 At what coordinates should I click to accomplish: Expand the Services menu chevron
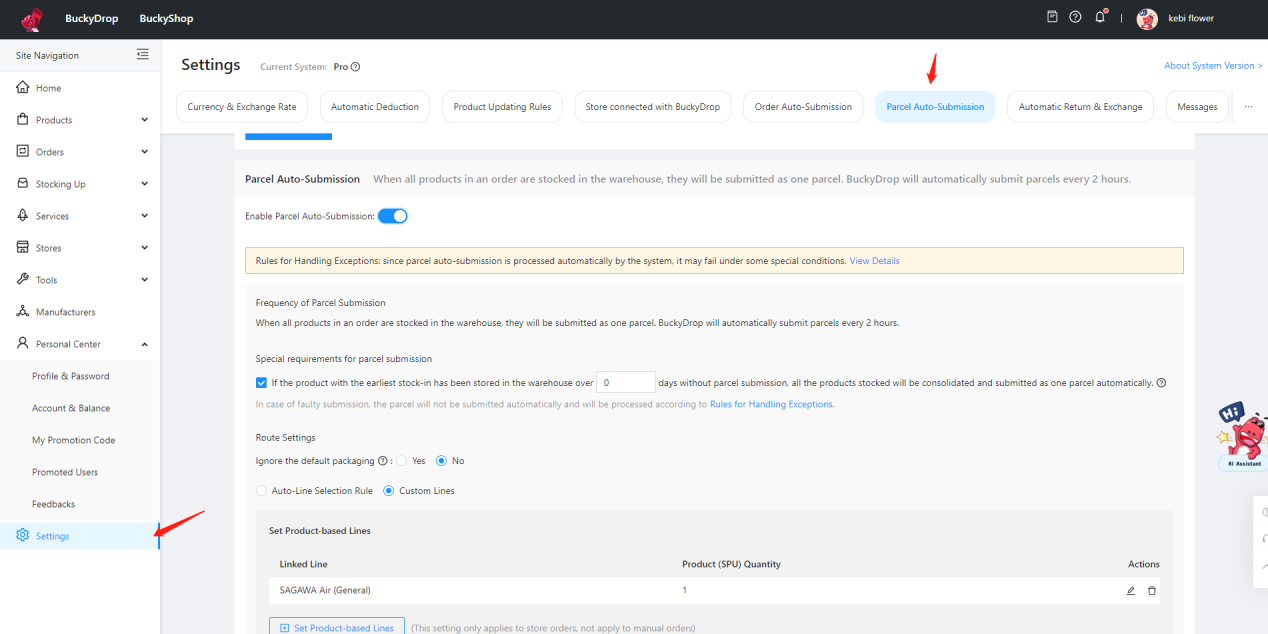tap(145, 216)
